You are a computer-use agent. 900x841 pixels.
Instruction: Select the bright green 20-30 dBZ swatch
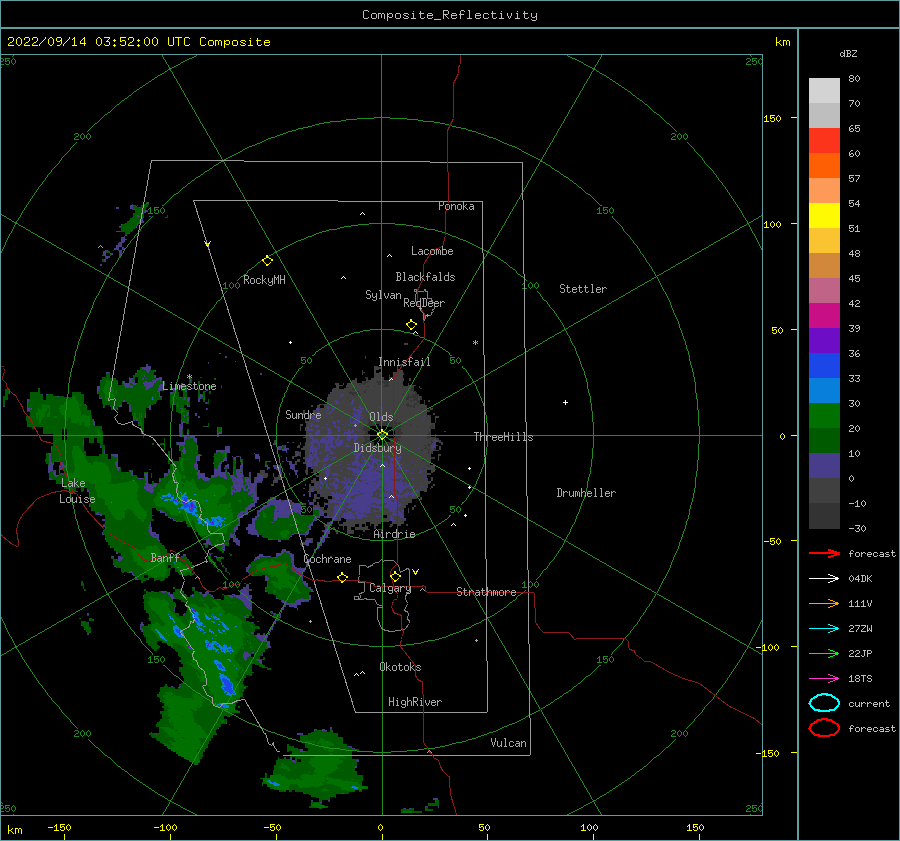tap(824, 416)
